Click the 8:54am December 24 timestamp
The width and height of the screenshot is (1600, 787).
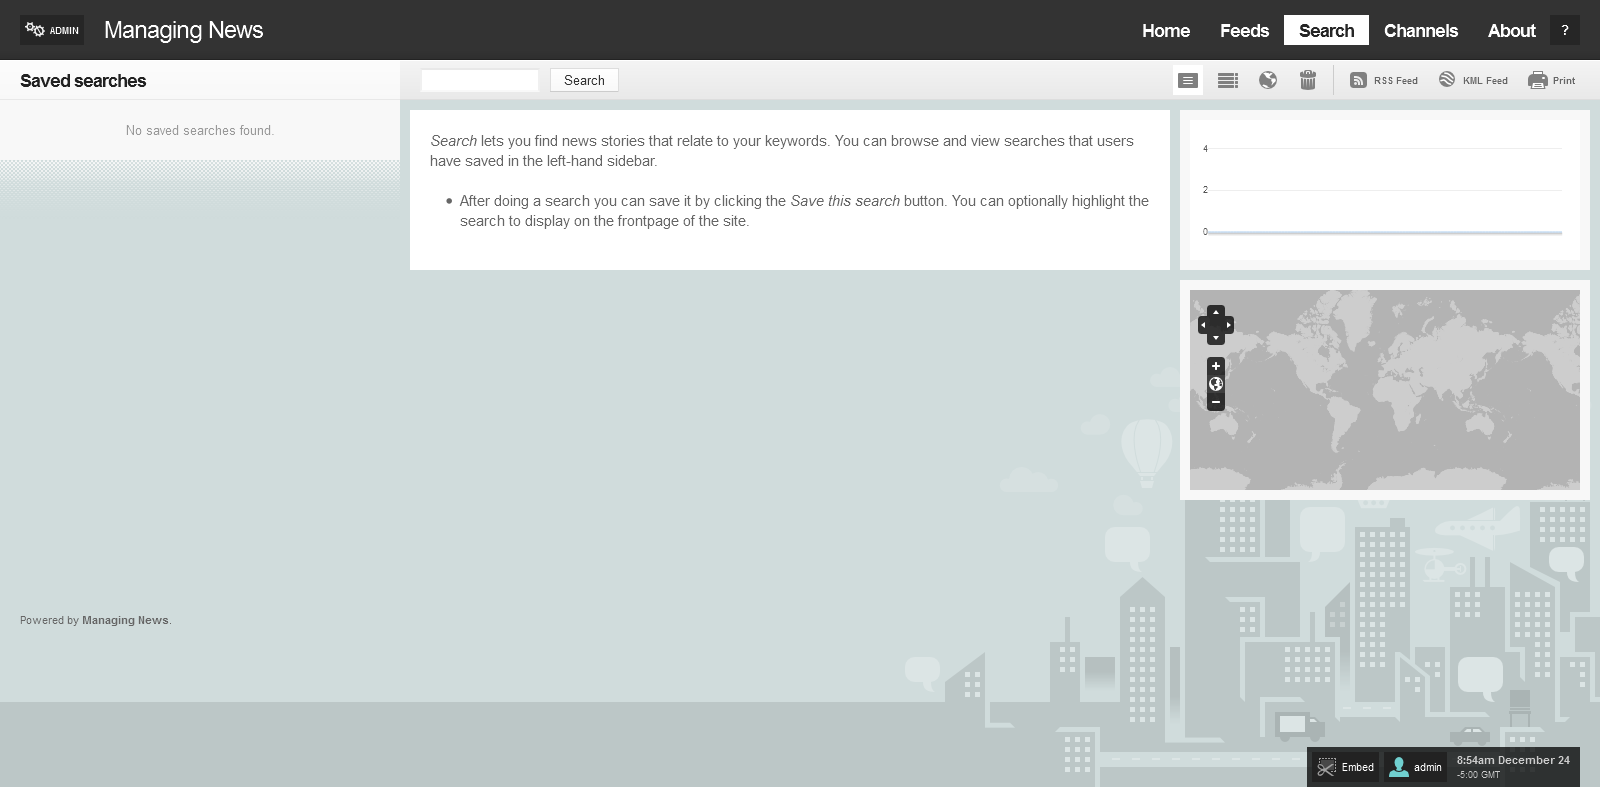(x=1513, y=760)
